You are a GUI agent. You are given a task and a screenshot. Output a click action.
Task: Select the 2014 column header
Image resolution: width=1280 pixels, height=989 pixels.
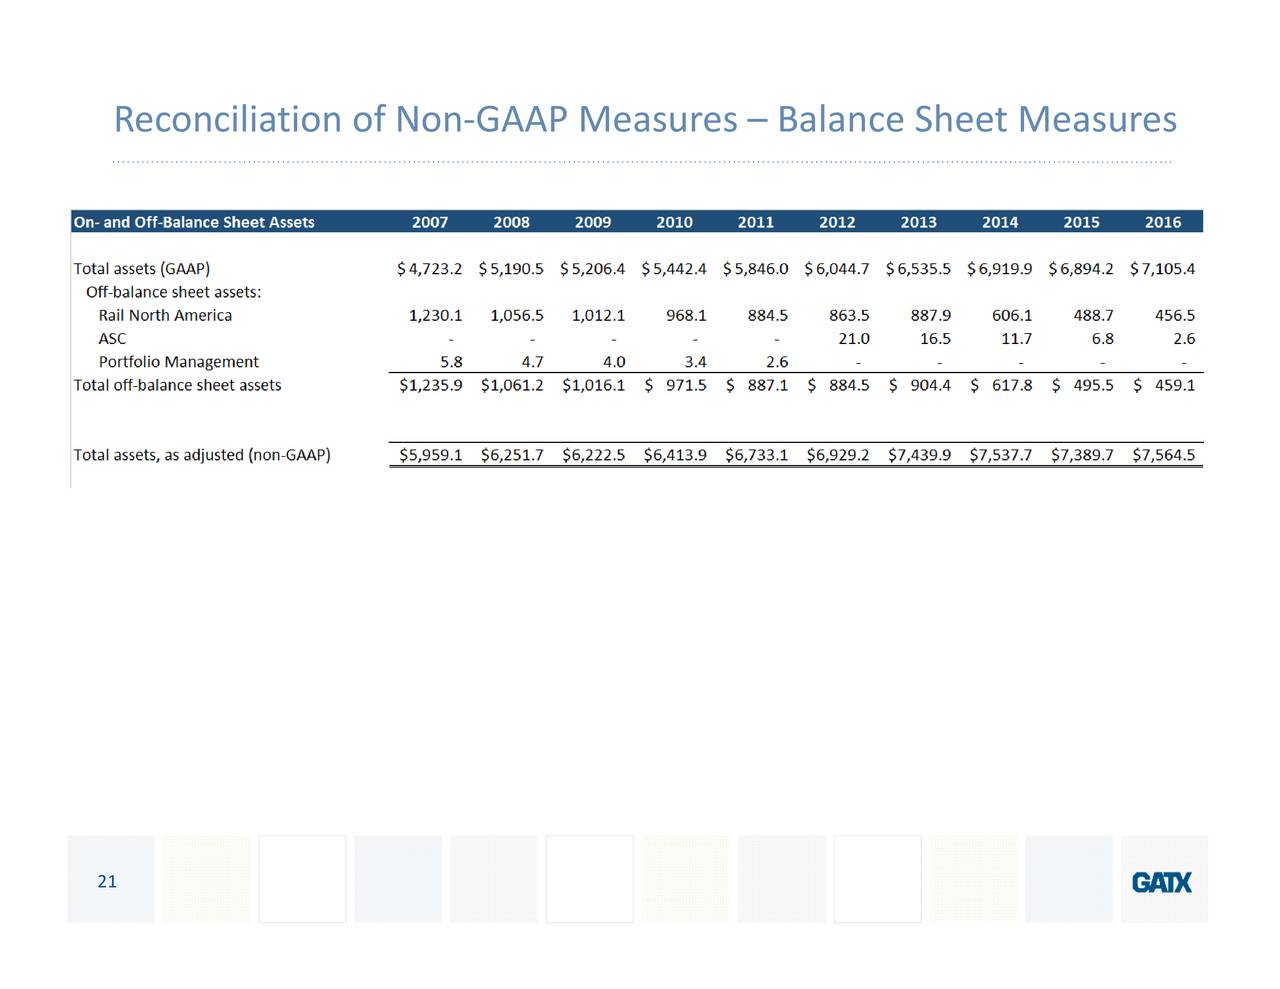coord(1000,222)
